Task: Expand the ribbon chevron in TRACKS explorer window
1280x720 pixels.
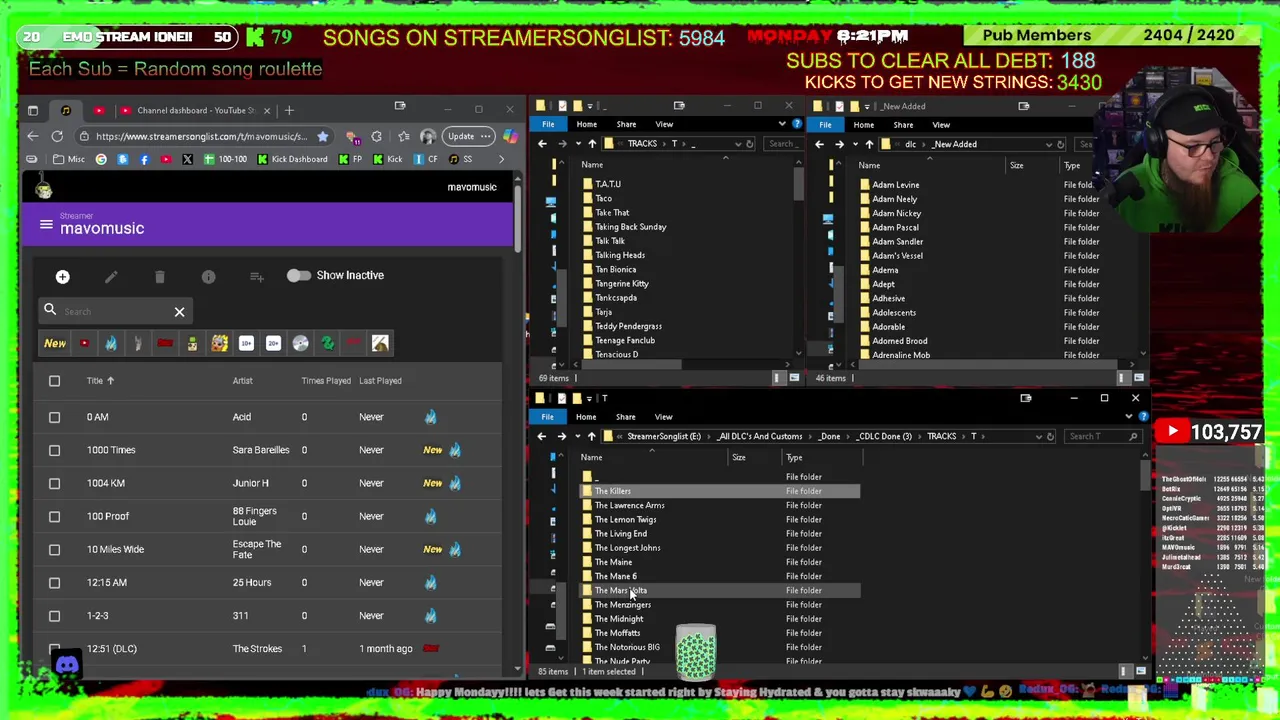Action: [x=782, y=125]
